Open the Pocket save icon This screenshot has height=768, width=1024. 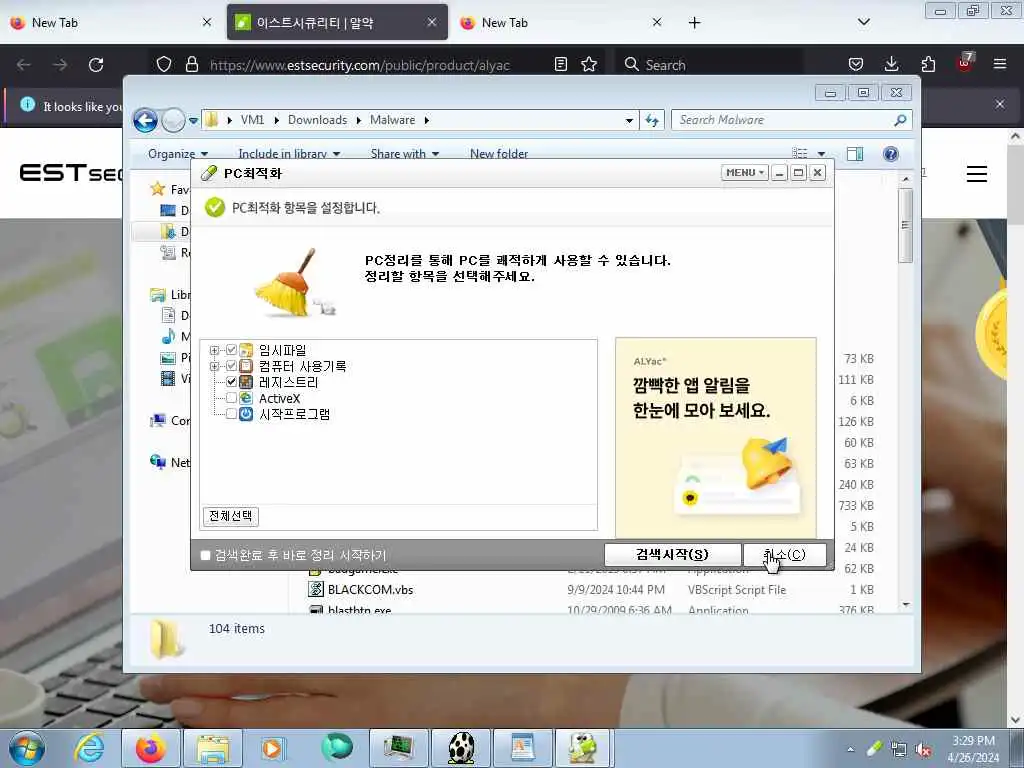pos(856,64)
